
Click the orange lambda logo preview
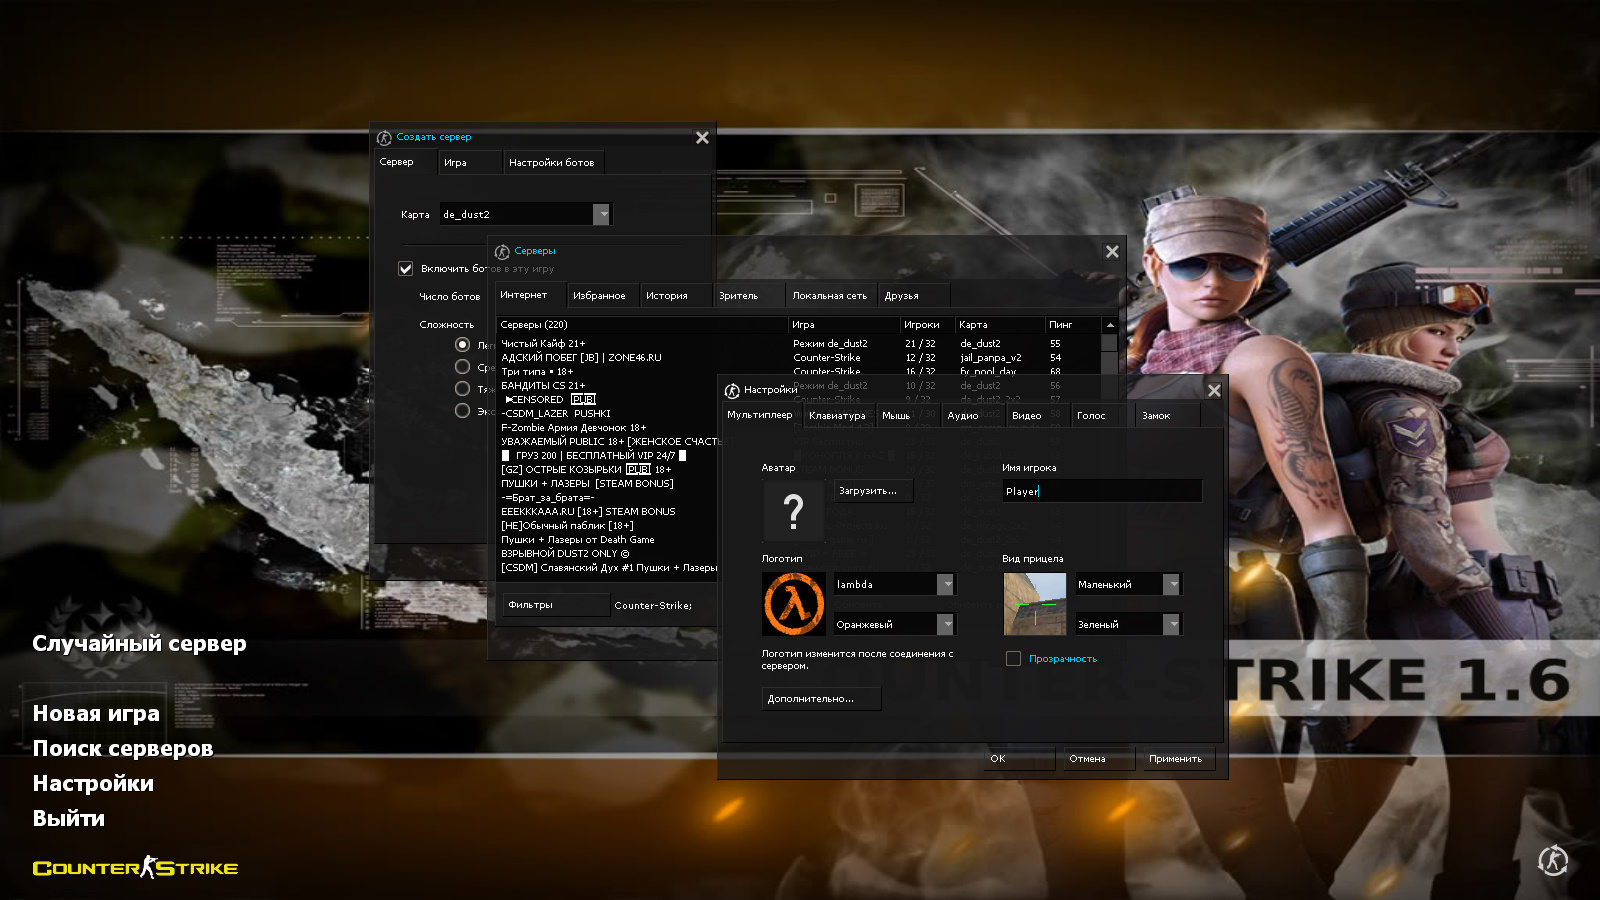click(794, 604)
